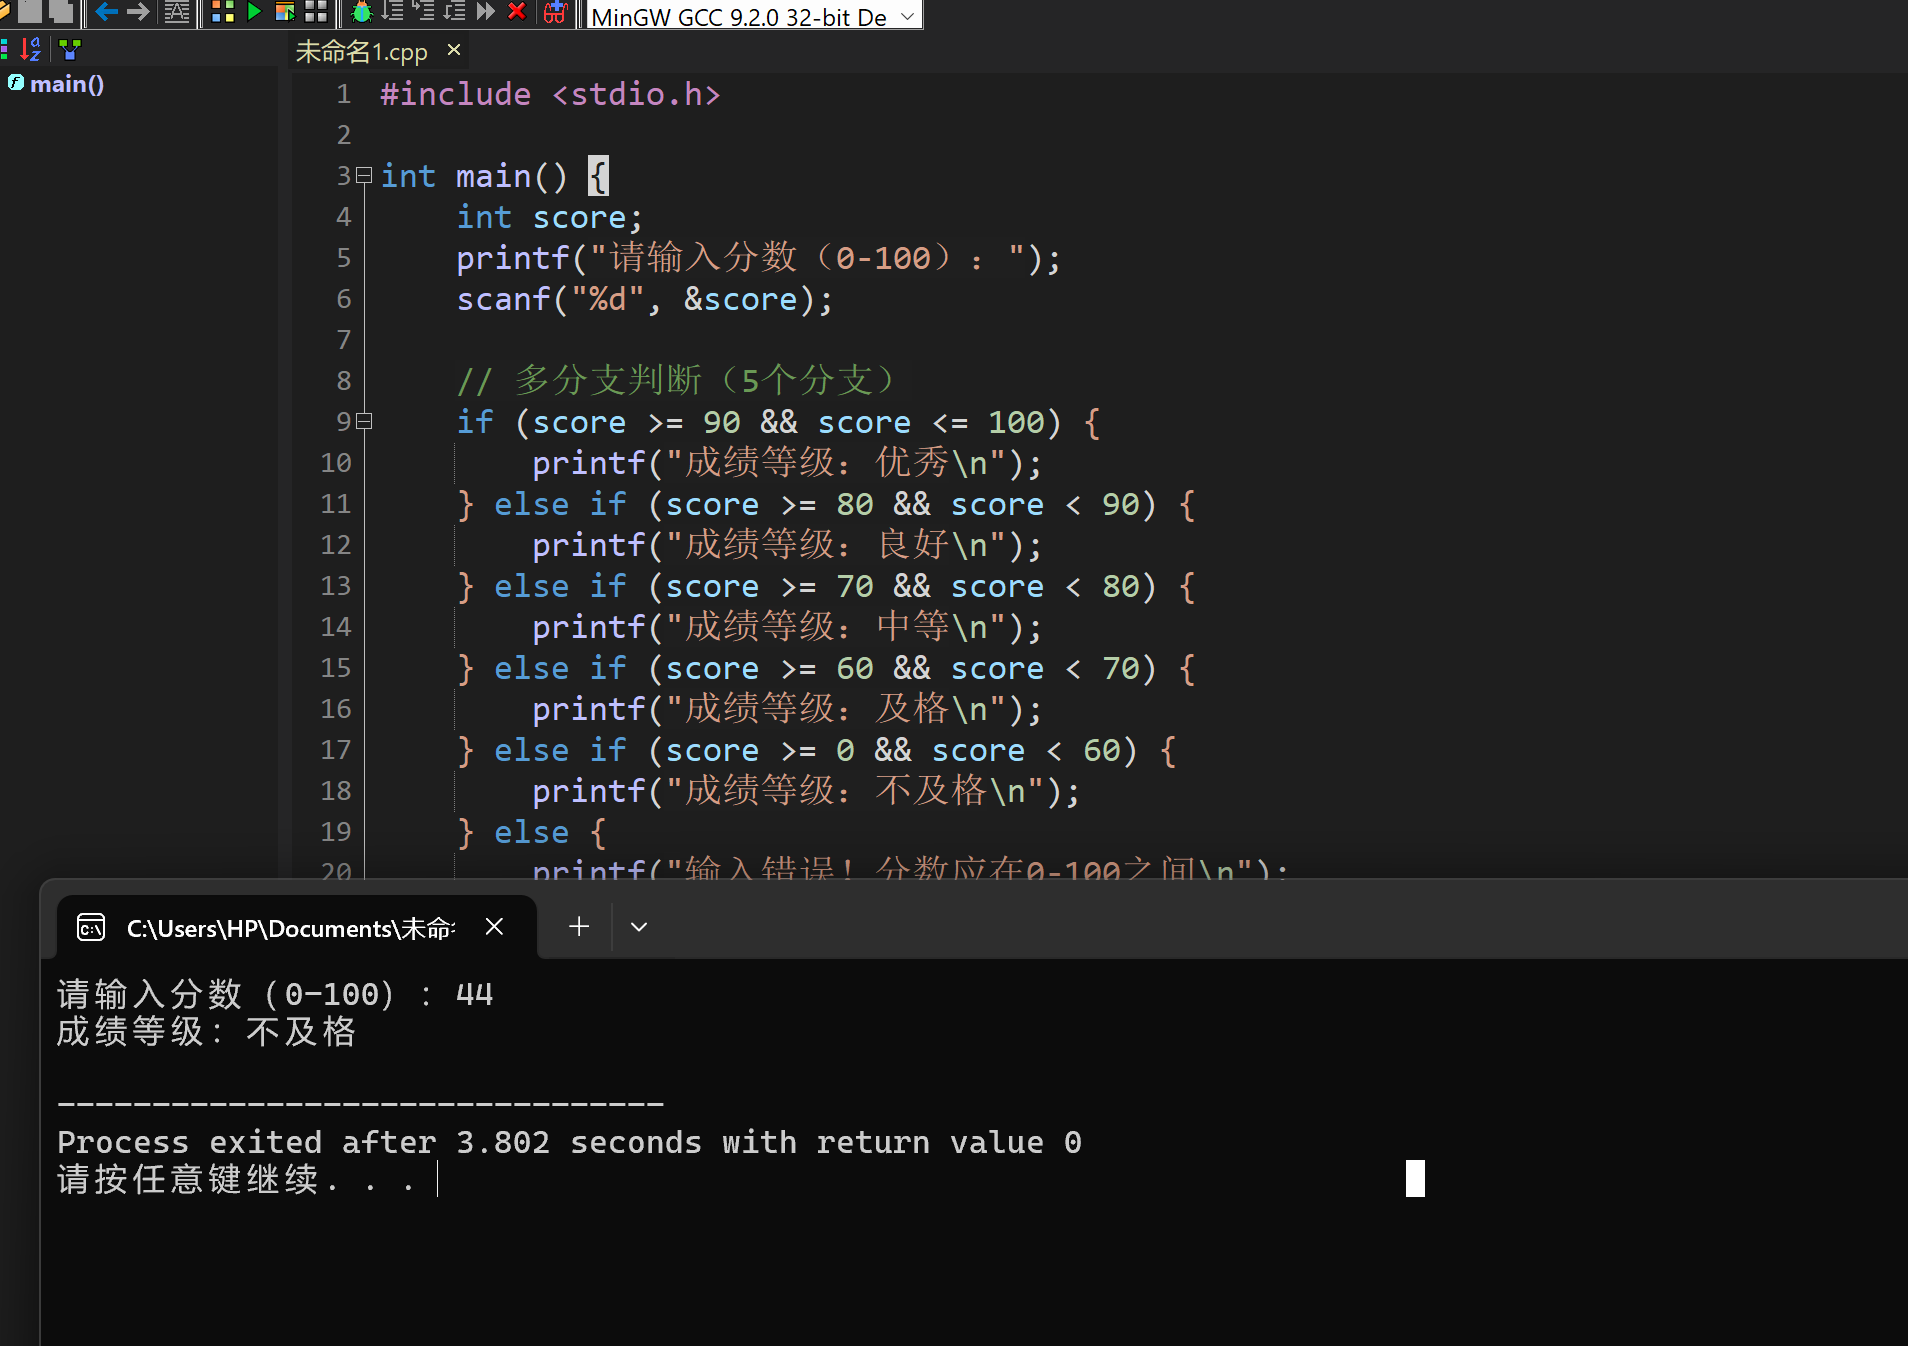Stop execution with the red X icon
1908x1346 pixels.
coord(517,12)
